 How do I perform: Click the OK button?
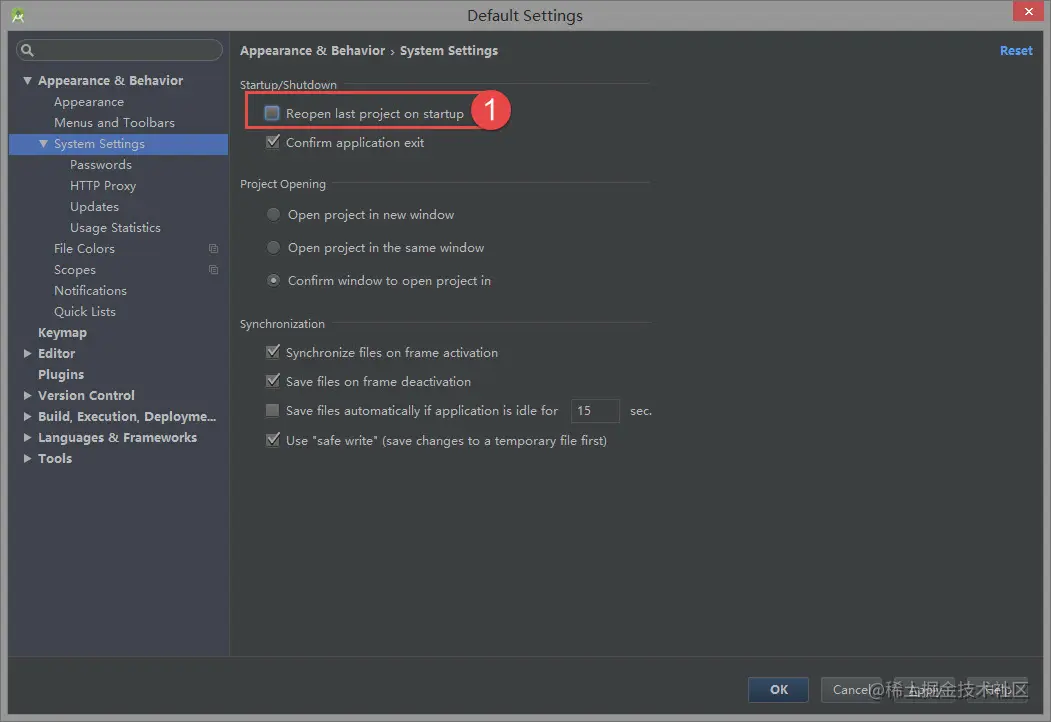tap(778, 690)
